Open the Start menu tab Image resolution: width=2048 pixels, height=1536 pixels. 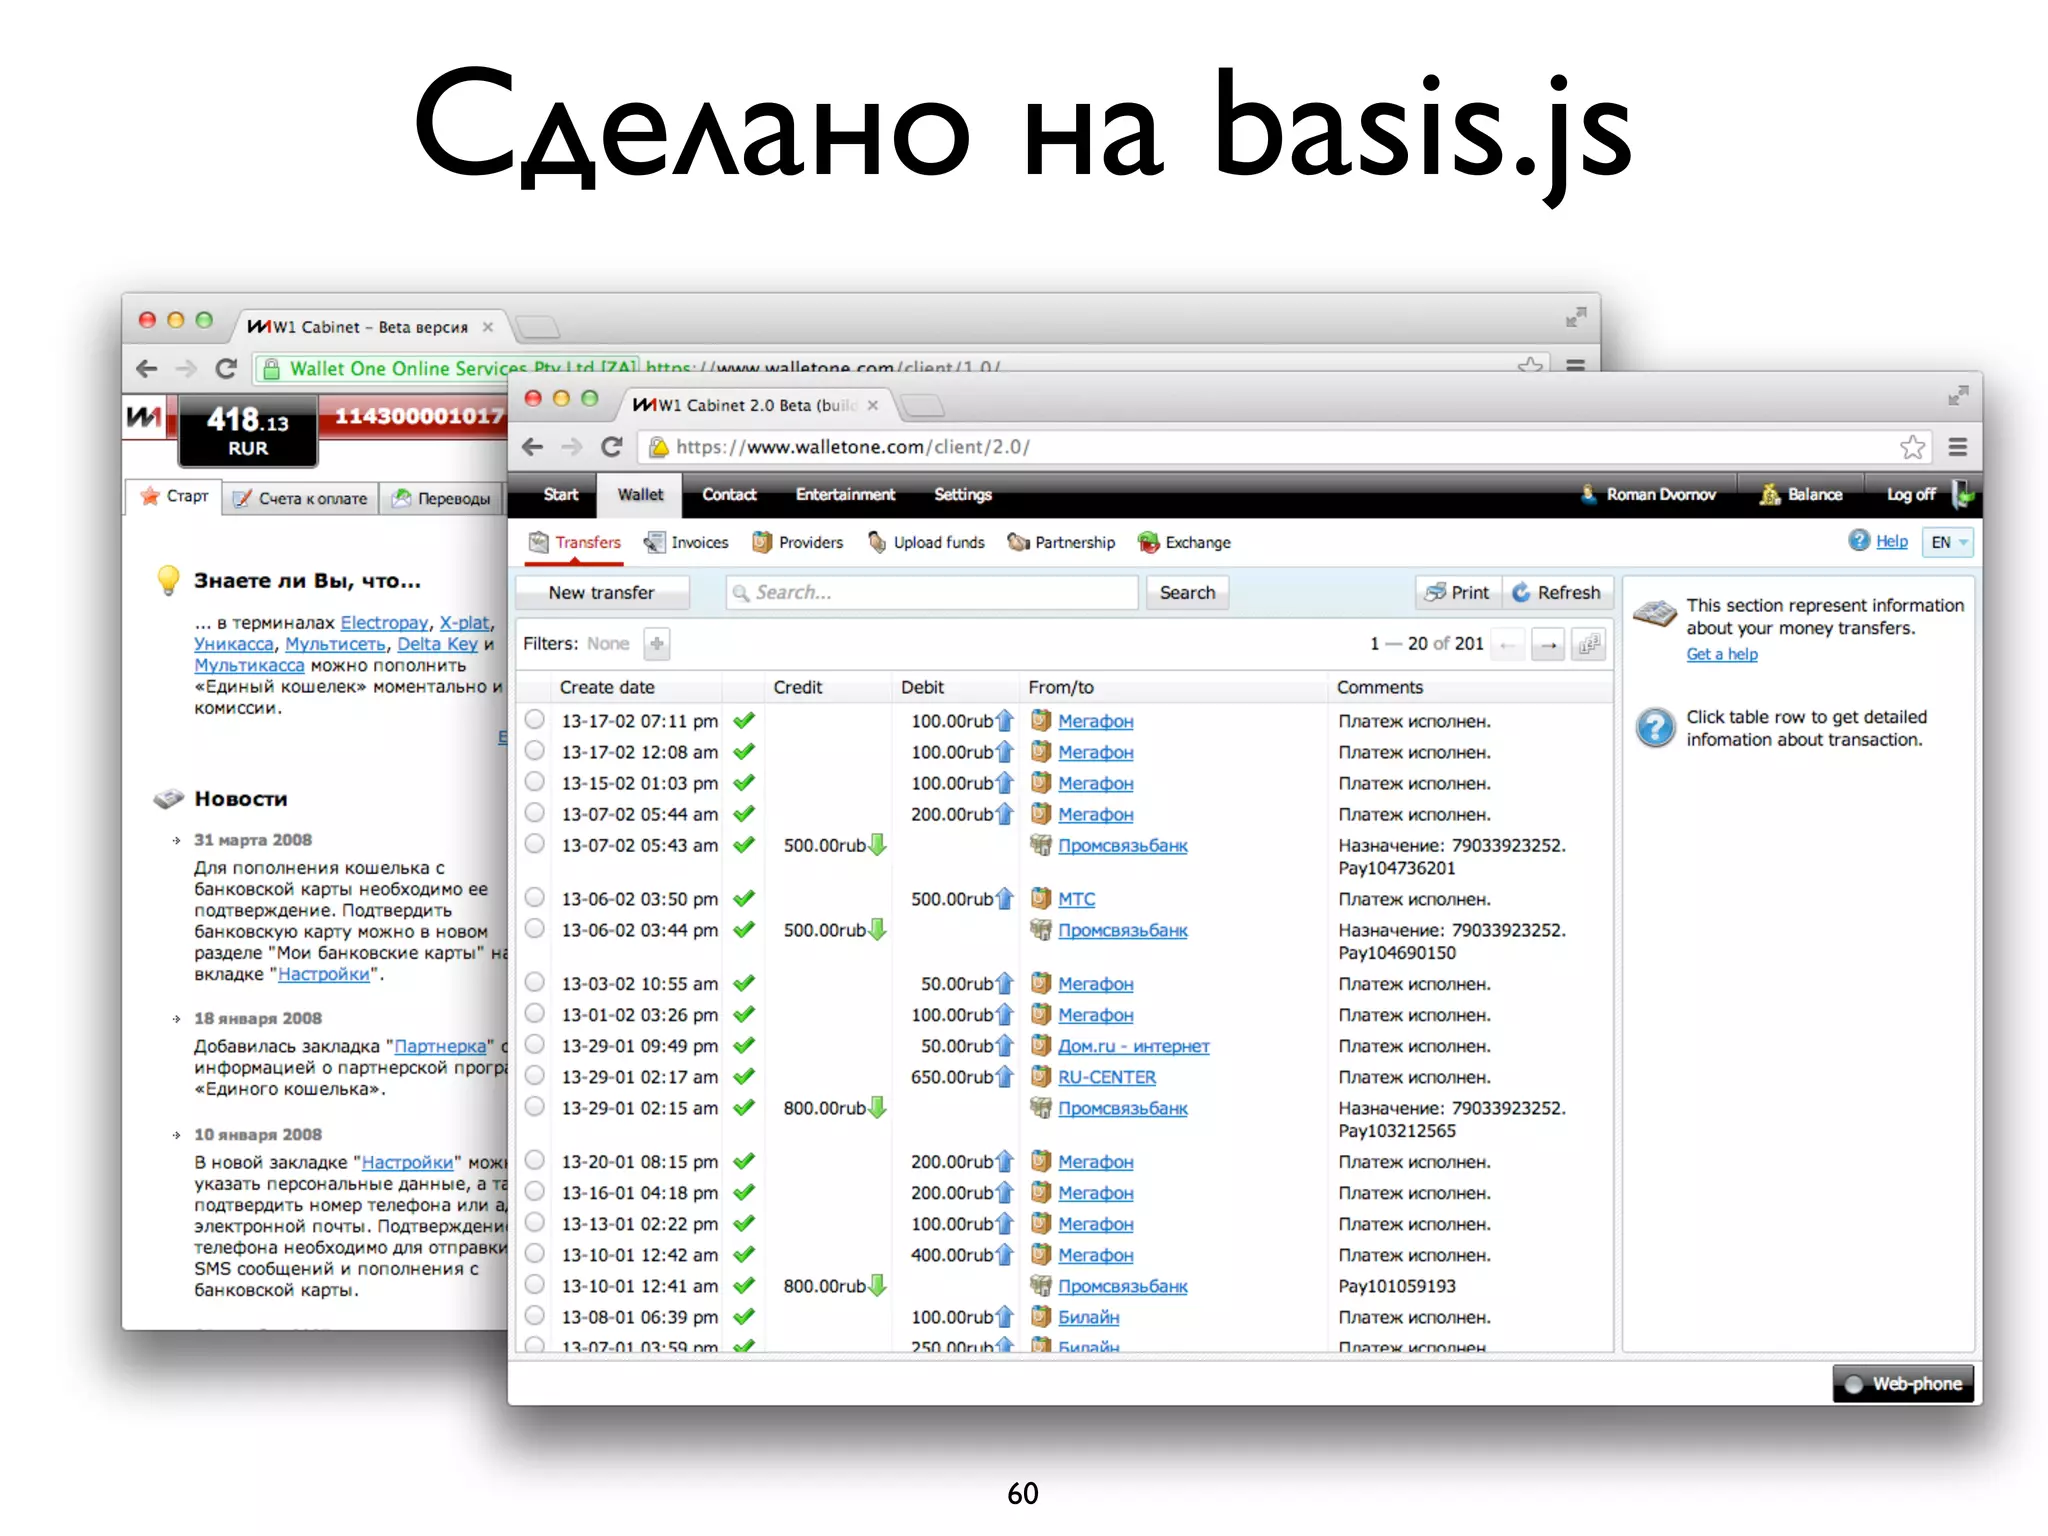[560, 494]
